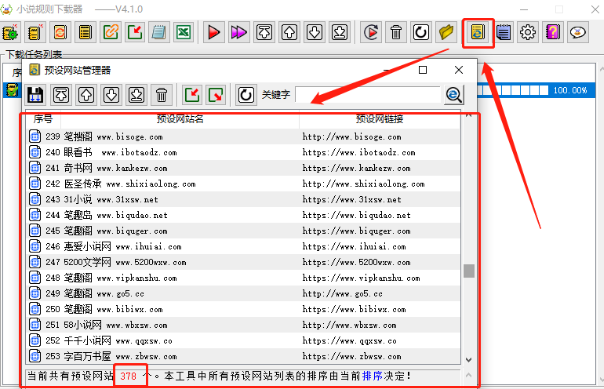The image size is (604, 389).
Task: Click the green Excel export icon in main toolbar
Action: coord(183,32)
